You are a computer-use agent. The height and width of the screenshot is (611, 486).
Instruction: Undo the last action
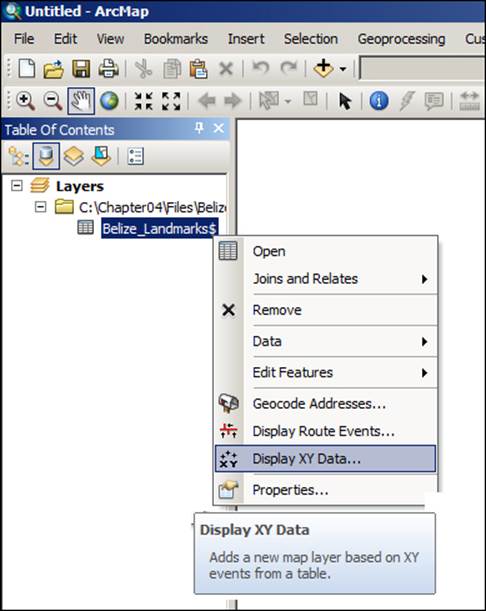260,68
